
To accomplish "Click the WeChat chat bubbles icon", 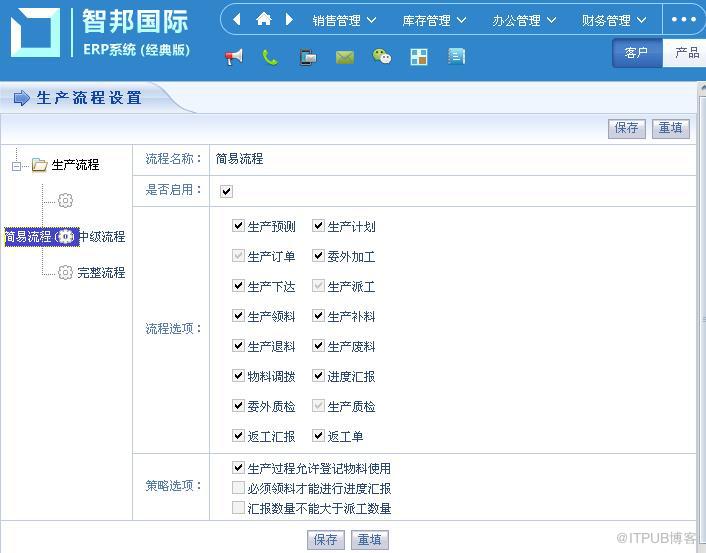I will 382,57.
